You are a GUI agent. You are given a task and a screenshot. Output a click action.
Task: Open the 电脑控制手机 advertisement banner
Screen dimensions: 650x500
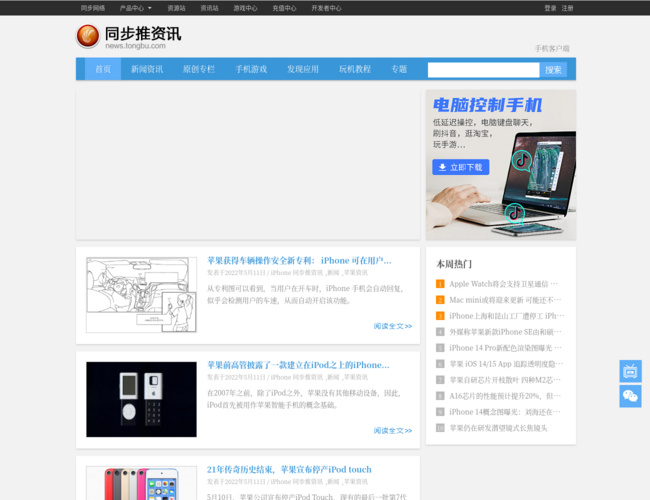point(501,165)
